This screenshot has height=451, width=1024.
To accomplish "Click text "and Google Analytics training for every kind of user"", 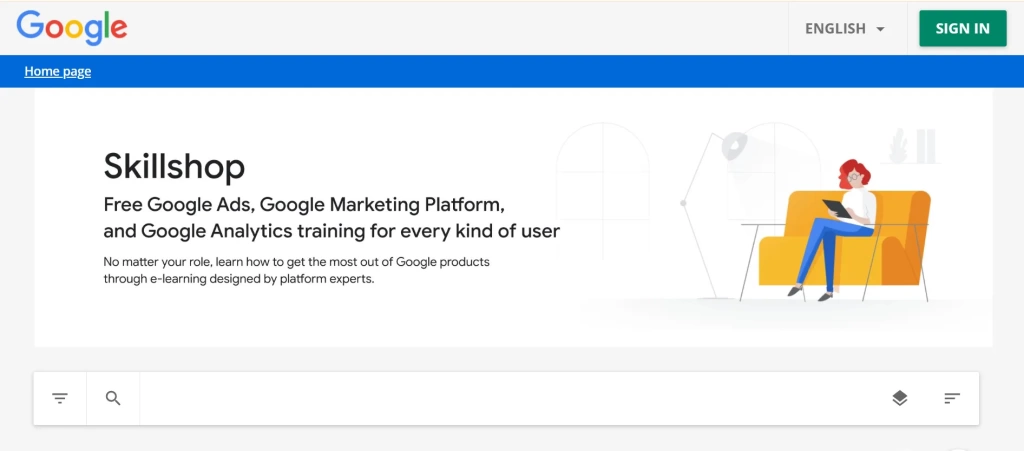I will click(x=332, y=231).
